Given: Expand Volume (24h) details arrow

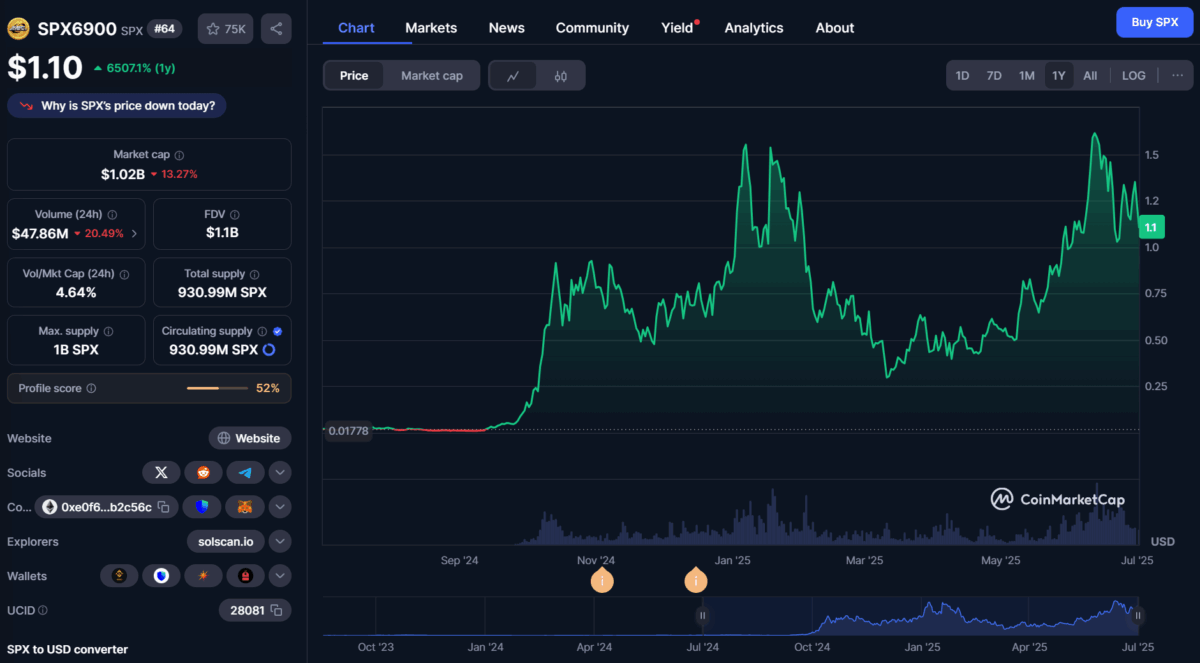Looking at the screenshot, I should (135, 234).
